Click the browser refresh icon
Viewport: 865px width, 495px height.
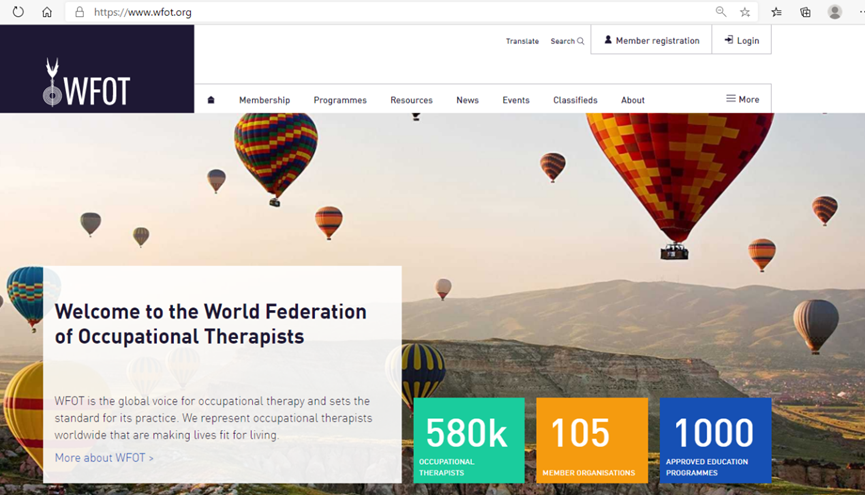point(18,12)
